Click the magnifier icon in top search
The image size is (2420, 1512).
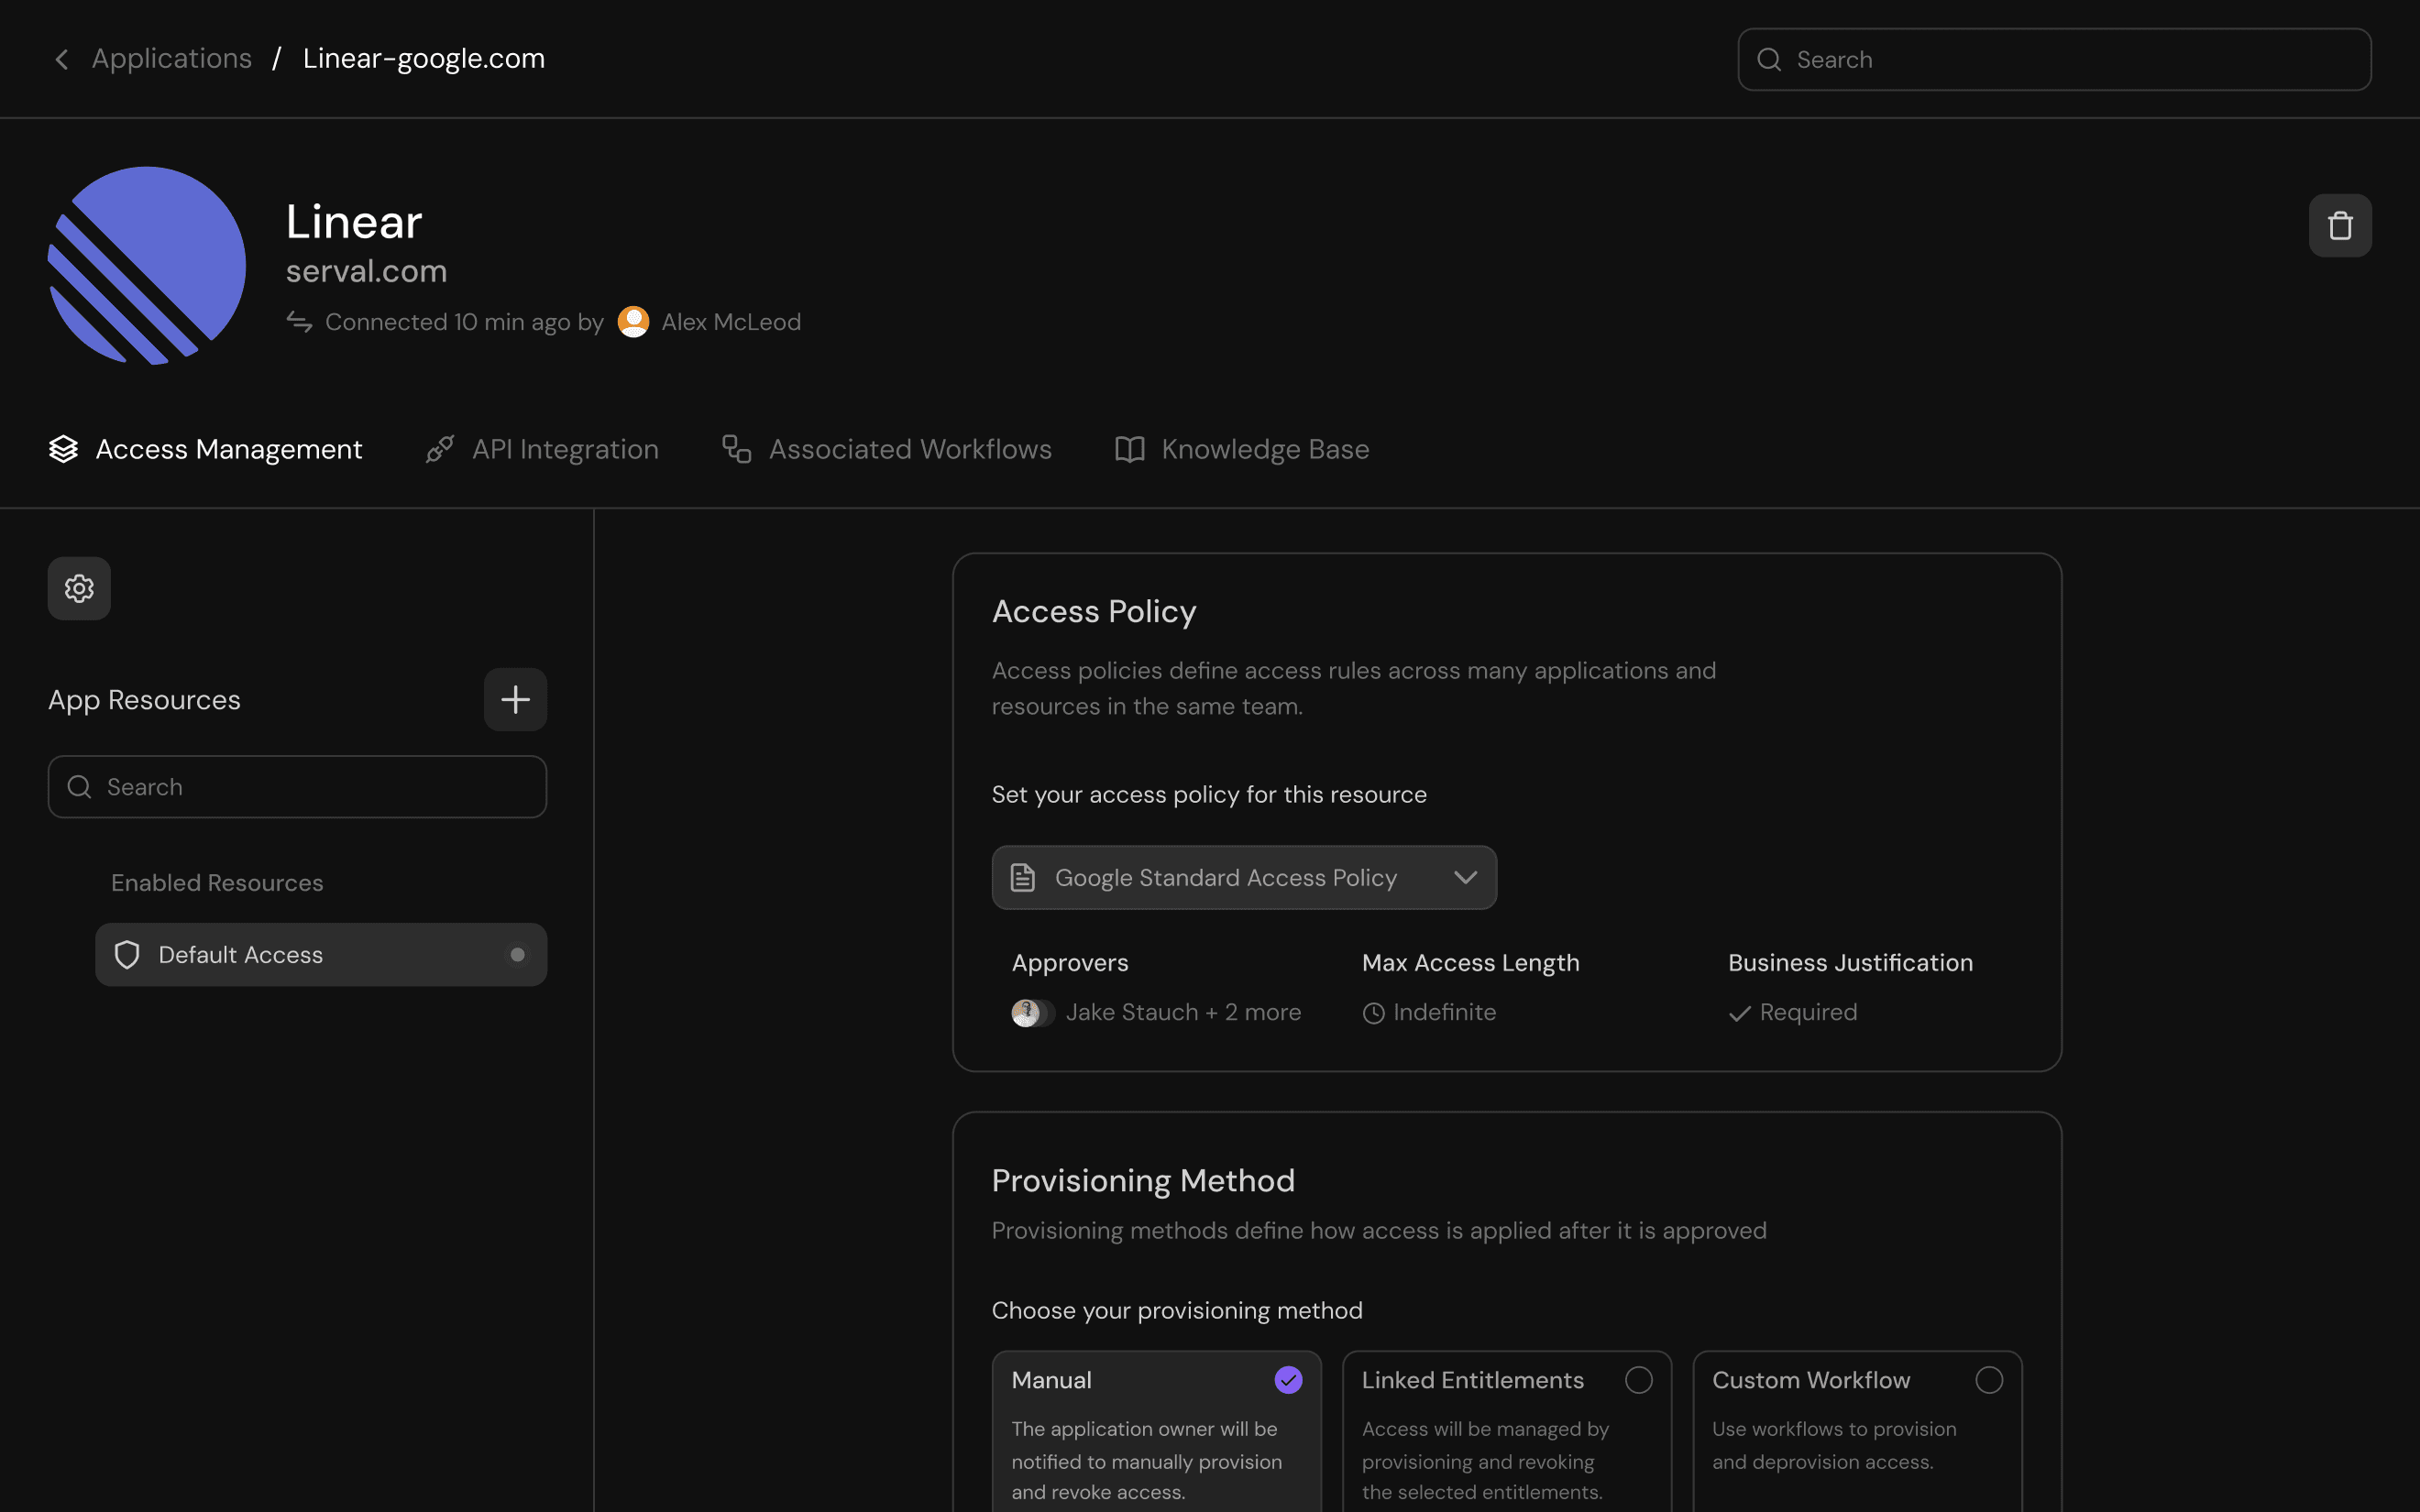coord(1769,60)
